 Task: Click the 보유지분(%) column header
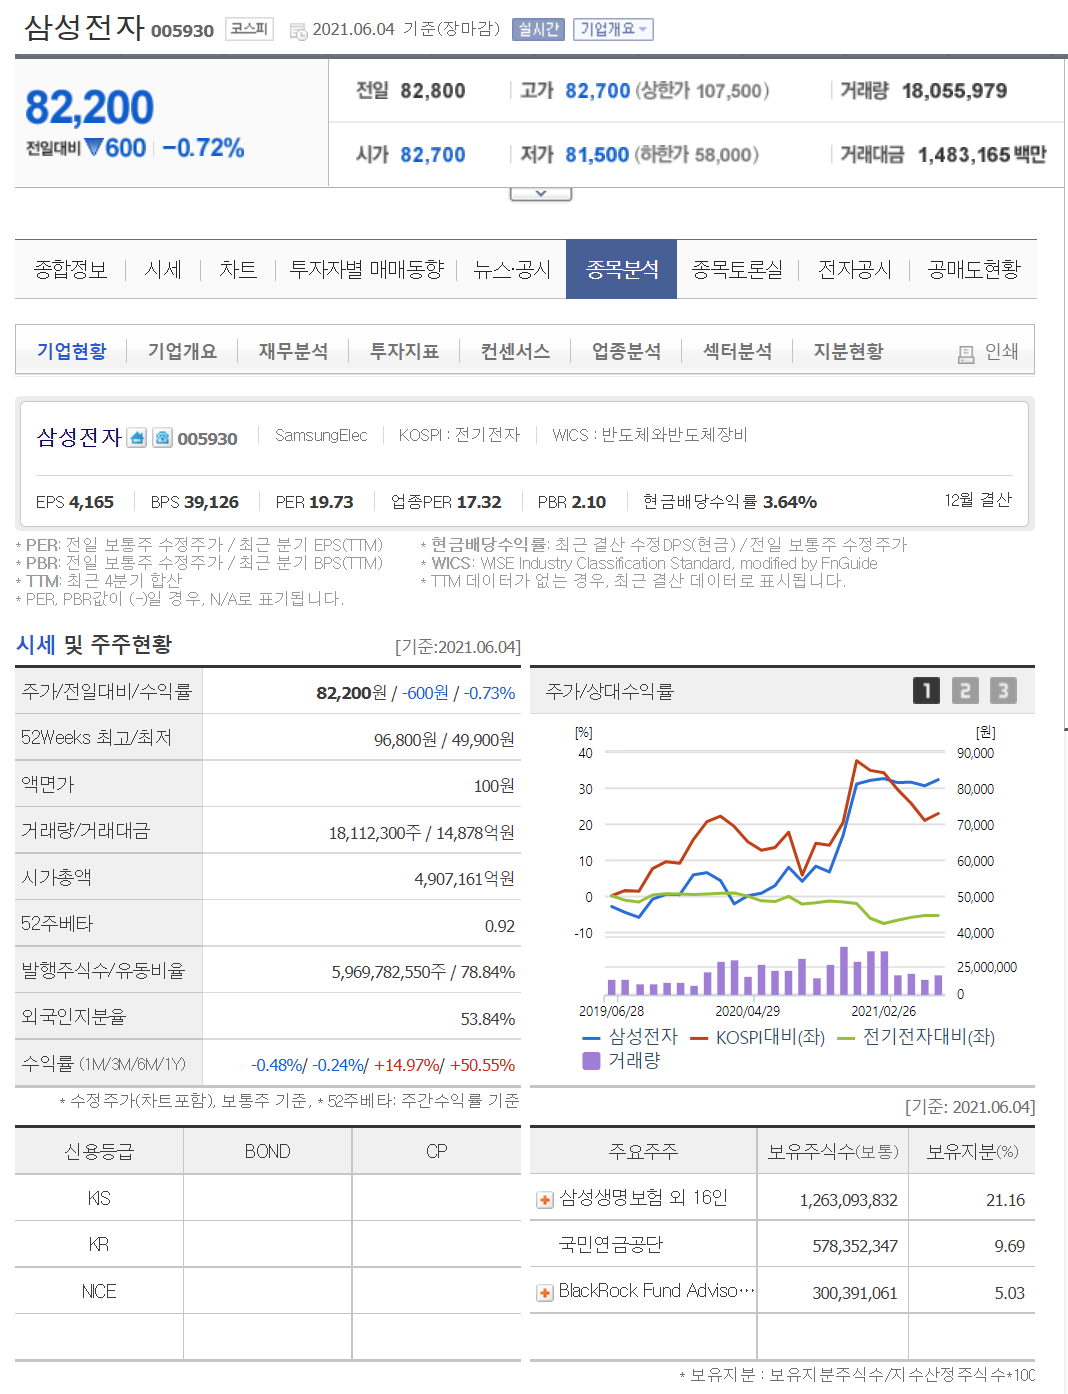(x=972, y=1151)
